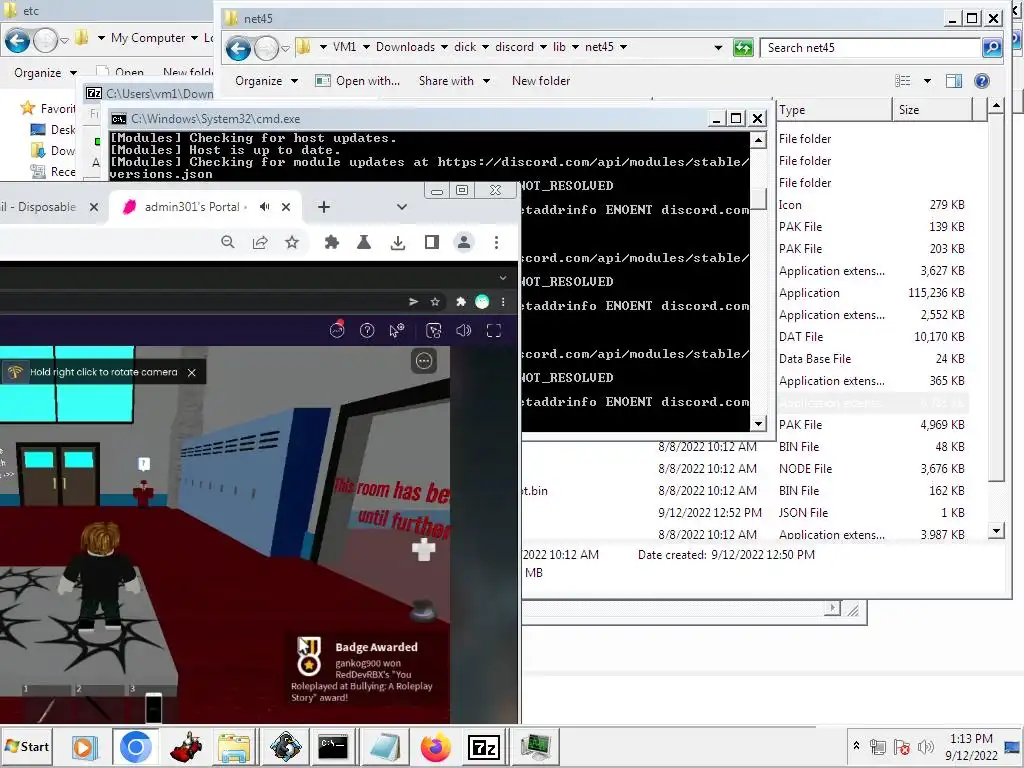This screenshot has height=768, width=1024.
Task: Click the magnifier icon in Search net45 box
Action: pyautogui.click(x=991, y=48)
